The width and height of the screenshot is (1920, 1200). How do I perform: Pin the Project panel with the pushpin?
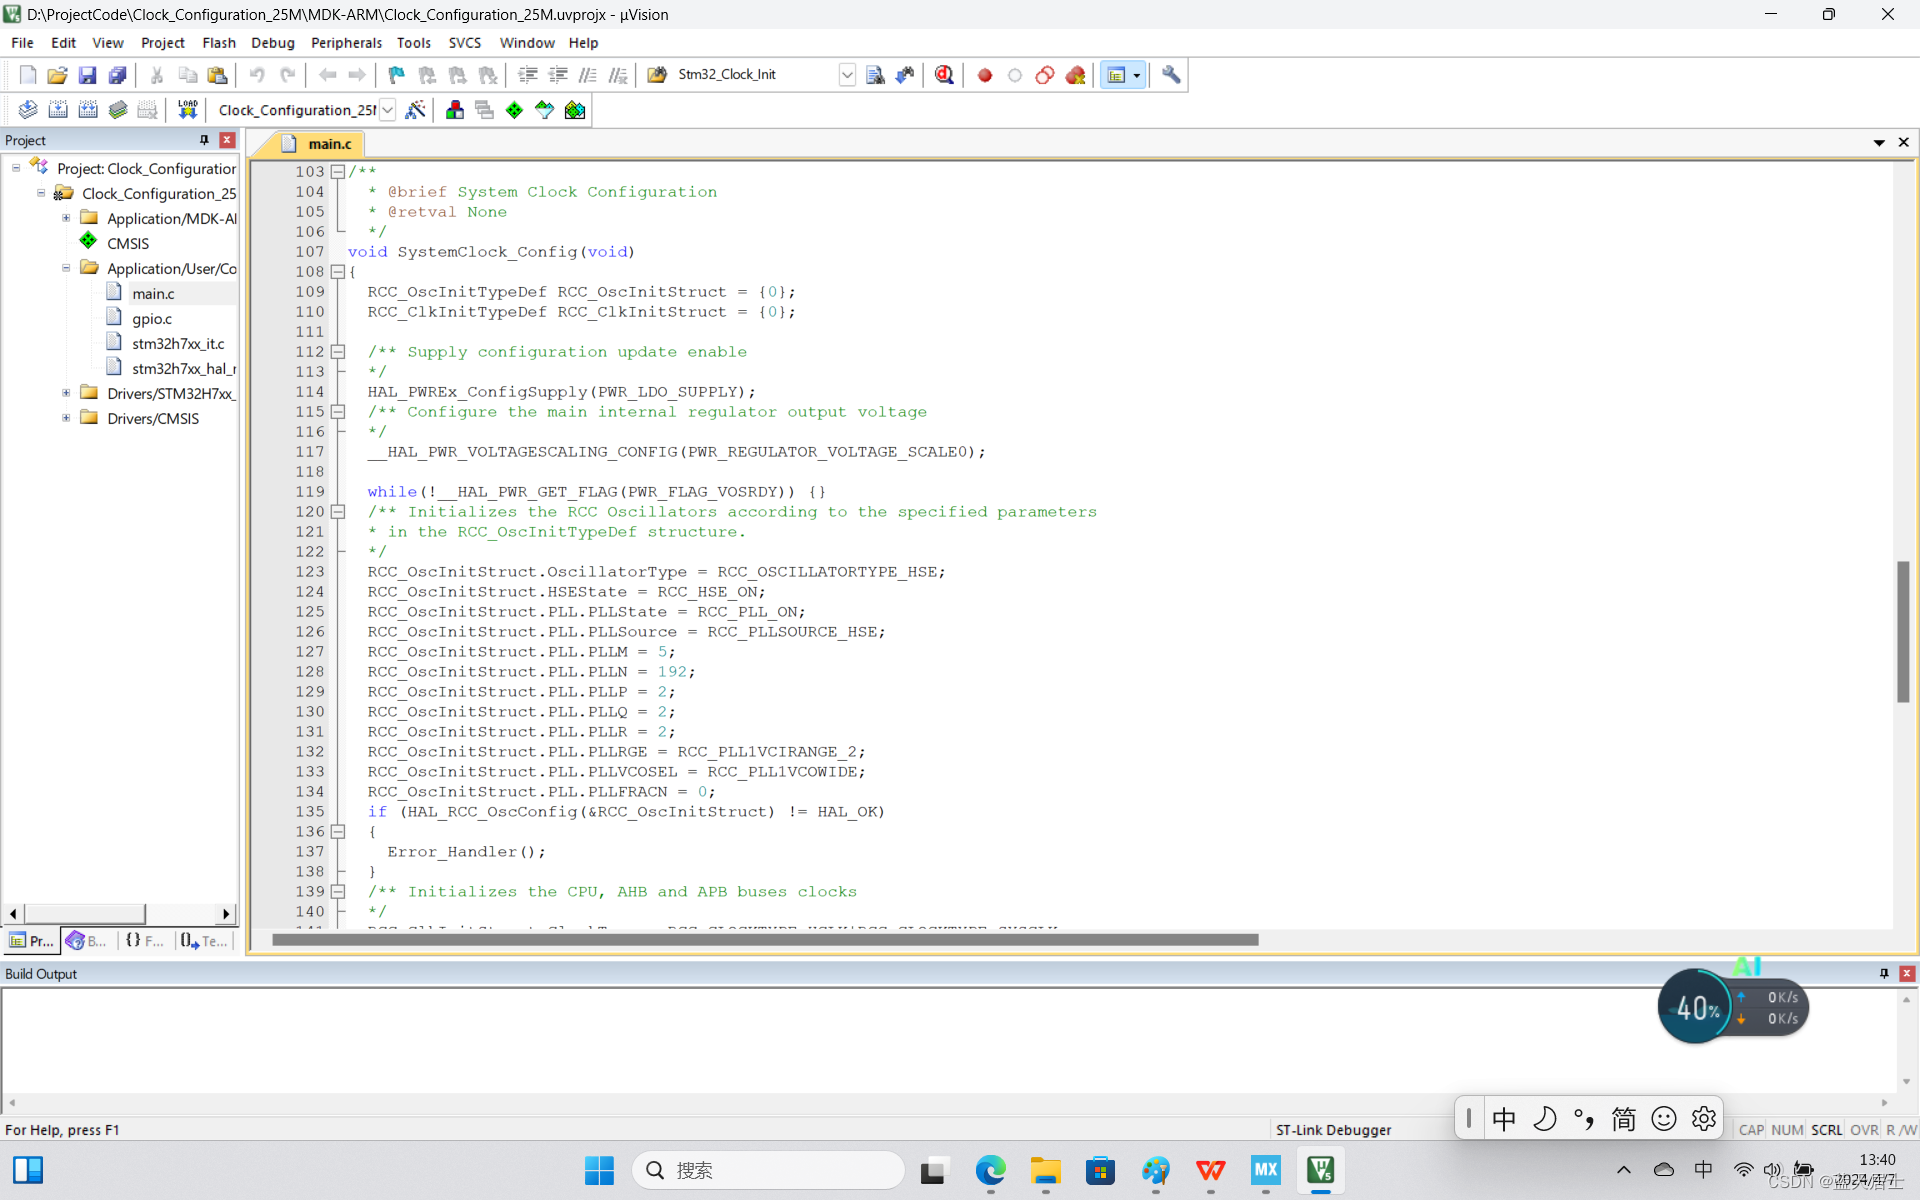click(x=204, y=140)
